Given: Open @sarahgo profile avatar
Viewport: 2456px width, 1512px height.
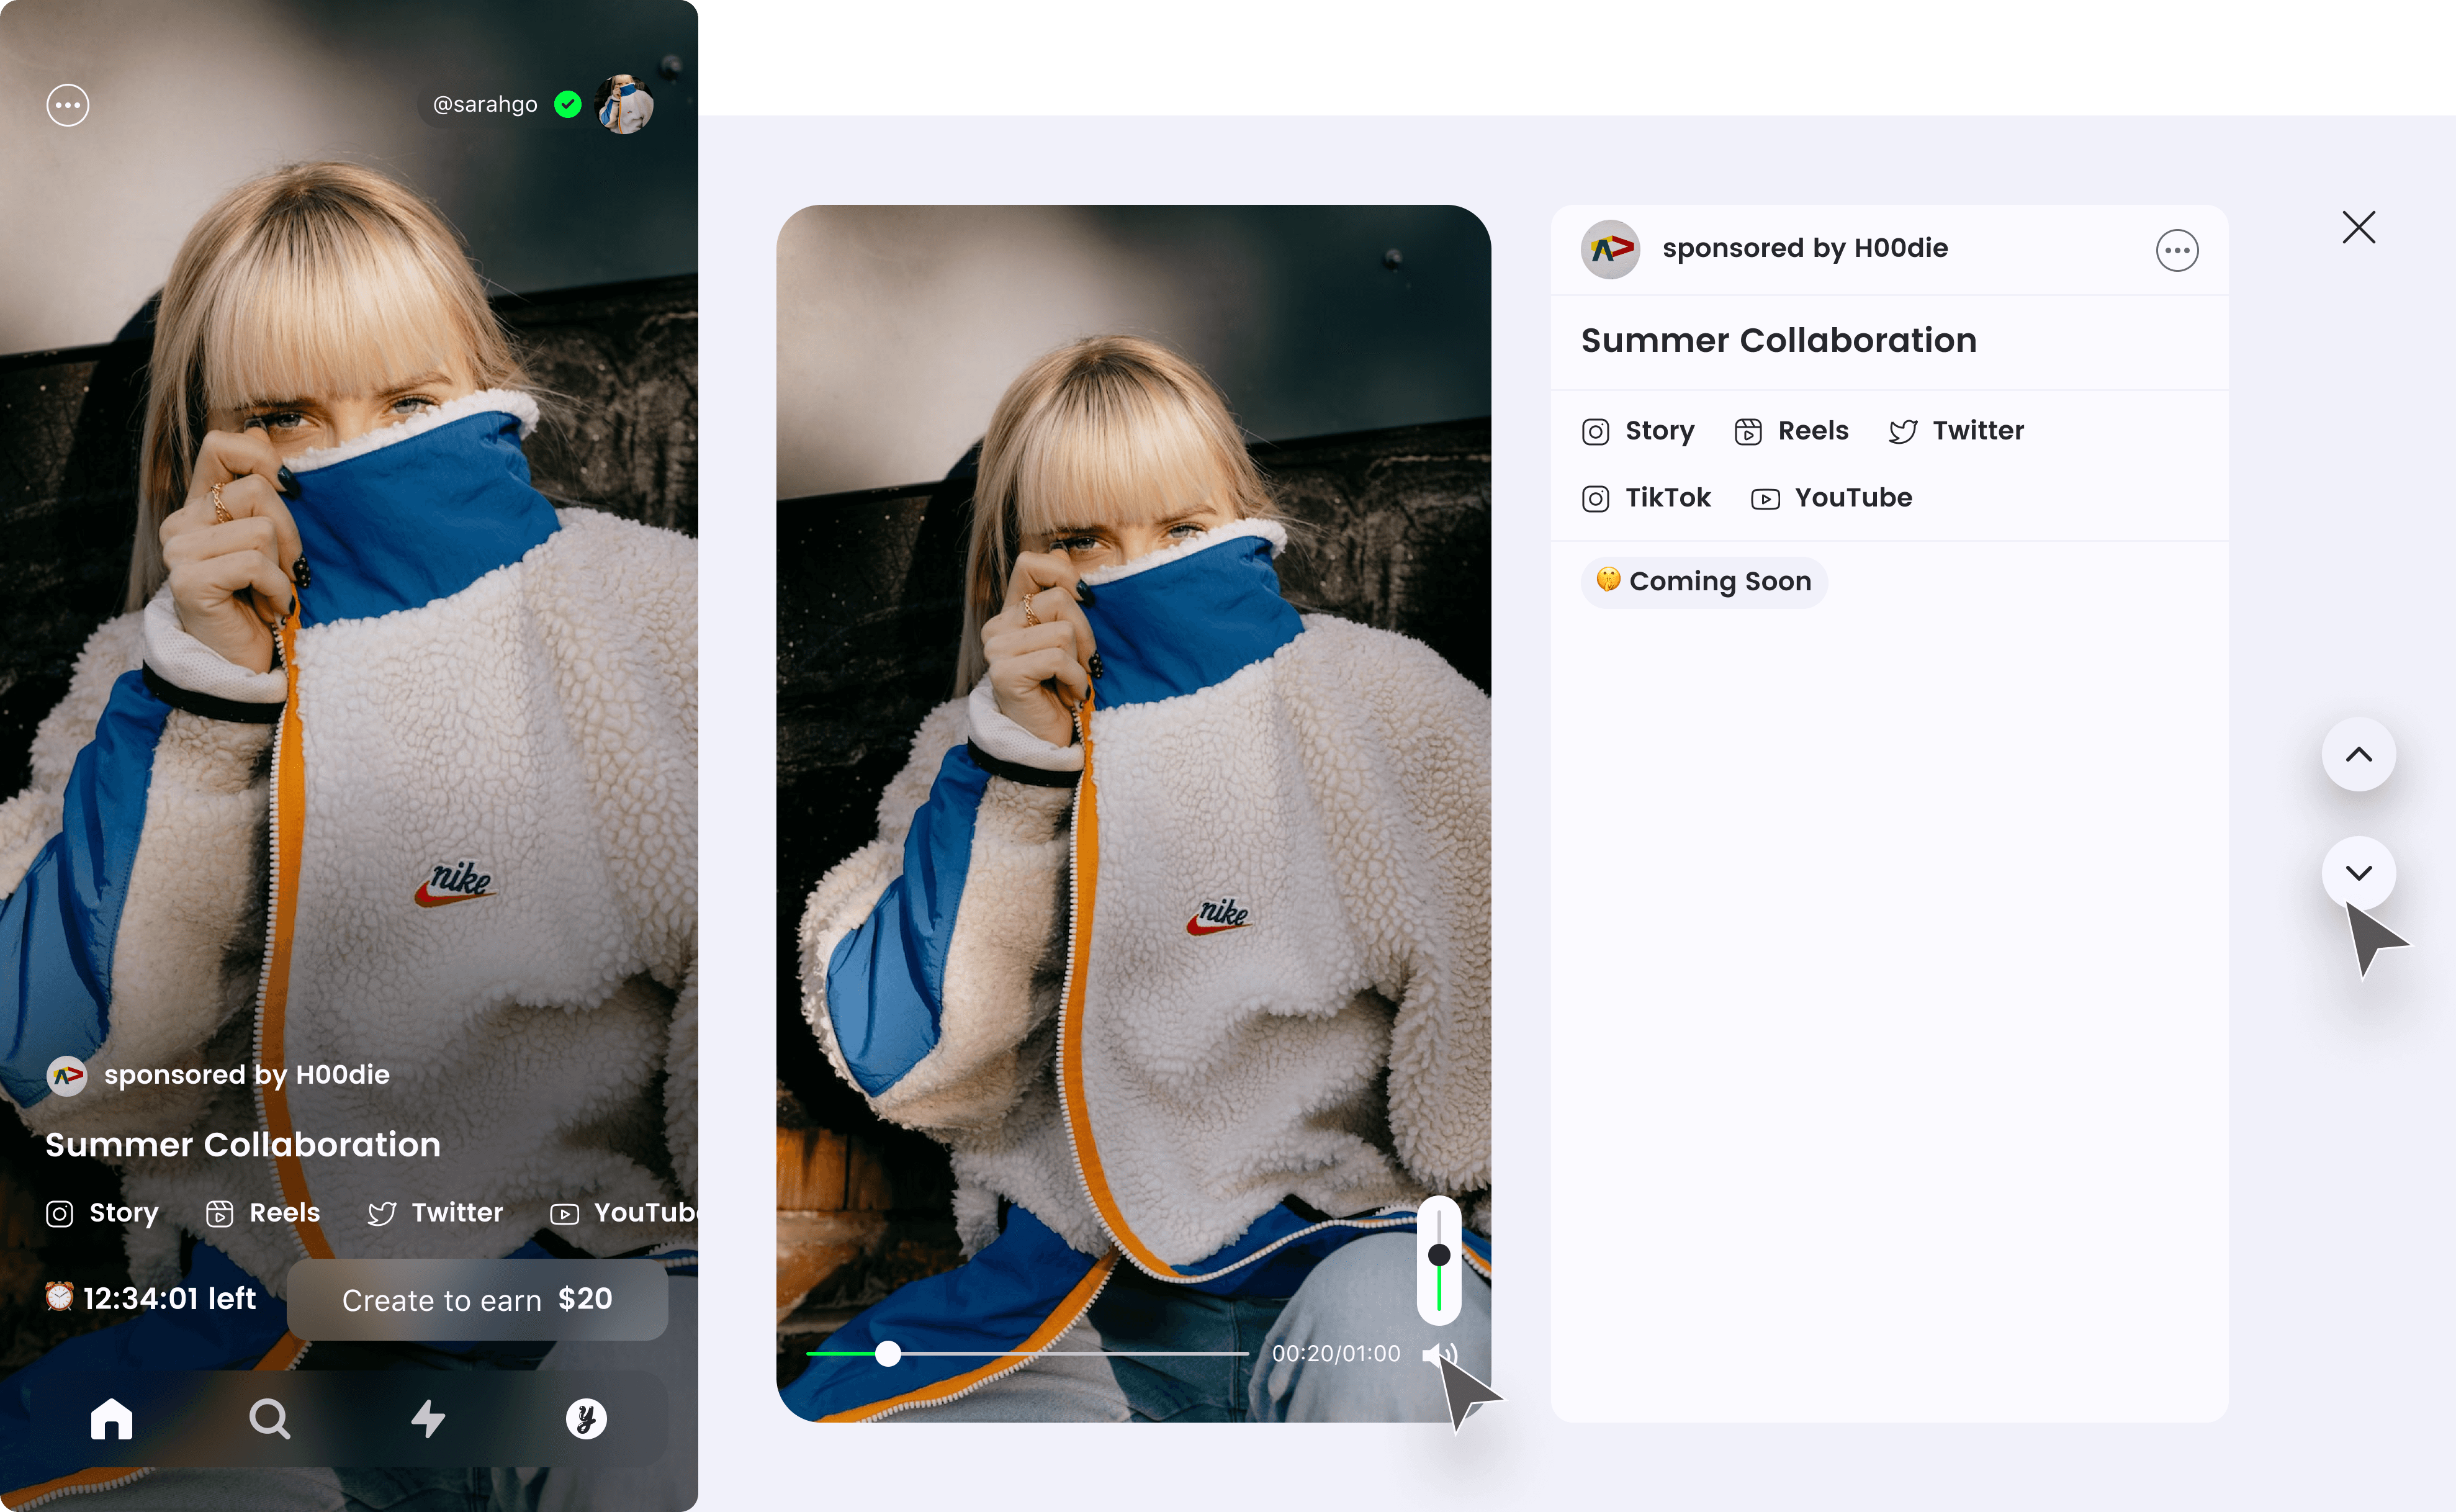Looking at the screenshot, I should [x=624, y=104].
